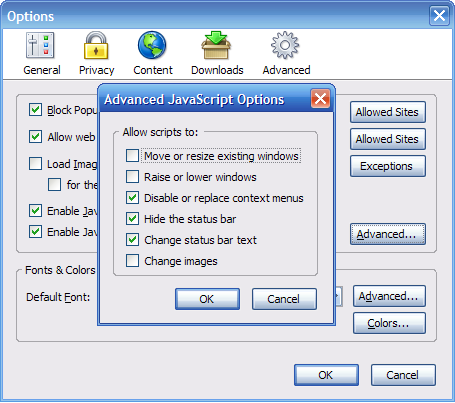
Task: Open Colors settings button
Action: [389, 323]
